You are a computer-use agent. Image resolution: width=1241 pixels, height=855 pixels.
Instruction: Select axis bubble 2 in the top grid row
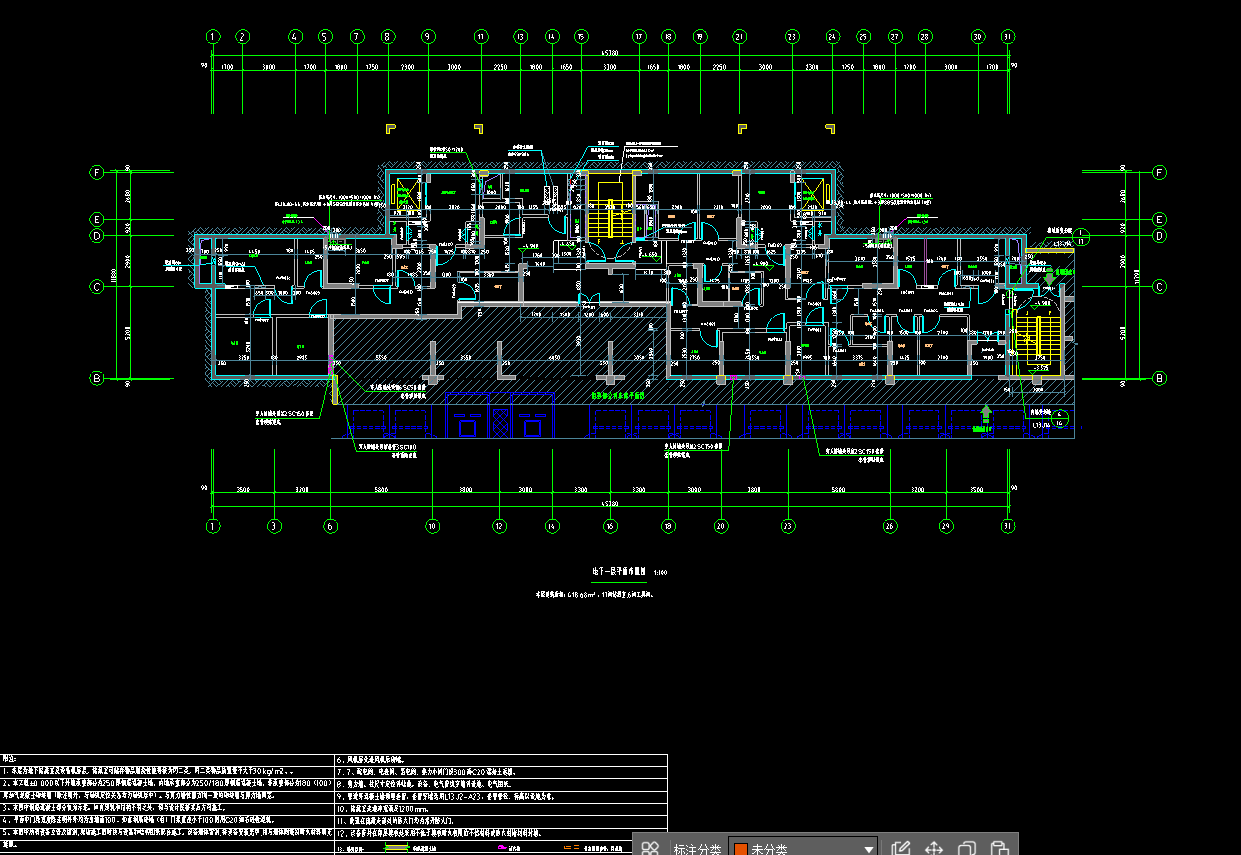242,36
